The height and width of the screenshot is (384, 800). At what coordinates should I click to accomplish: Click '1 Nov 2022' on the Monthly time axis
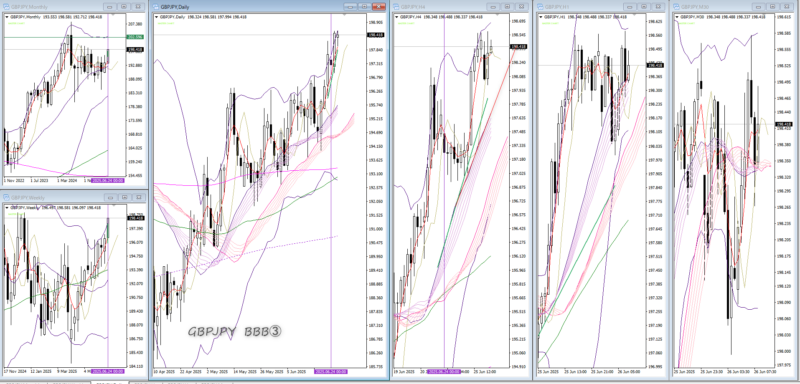click(13, 182)
